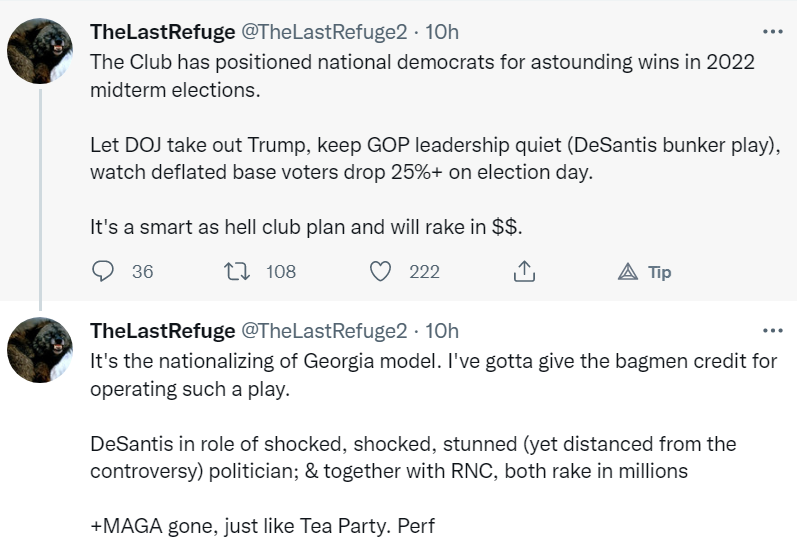The height and width of the screenshot is (554, 797).
Task: Open TheLastRefuge display name on first tweet
Action: (162, 32)
